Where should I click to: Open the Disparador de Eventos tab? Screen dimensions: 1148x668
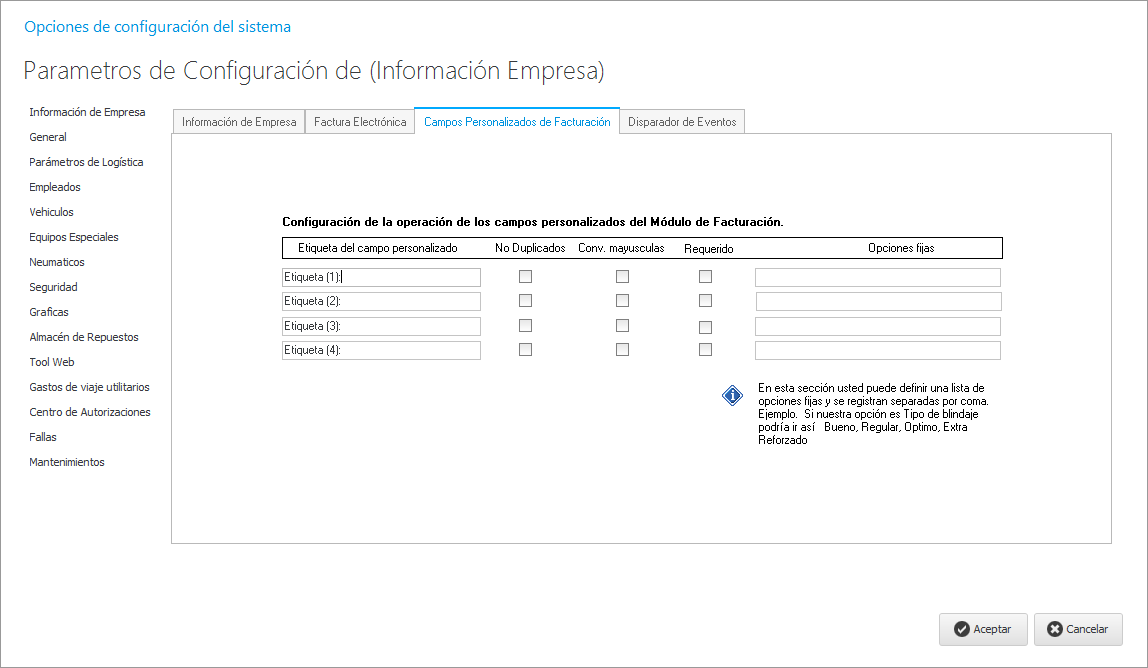(682, 122)
